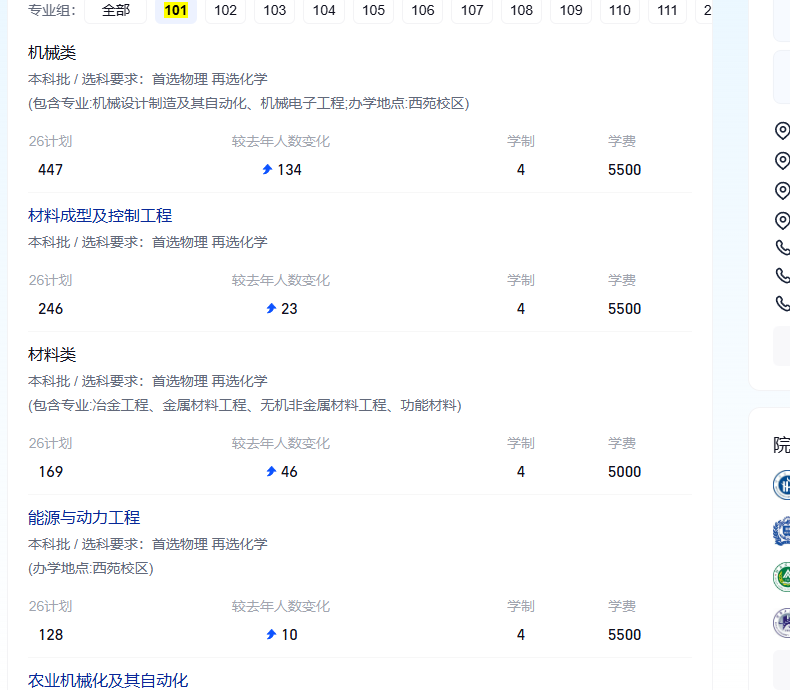Click the up arrow beside 134
This screenshot has height=690, width=790.
click(268, 169)
